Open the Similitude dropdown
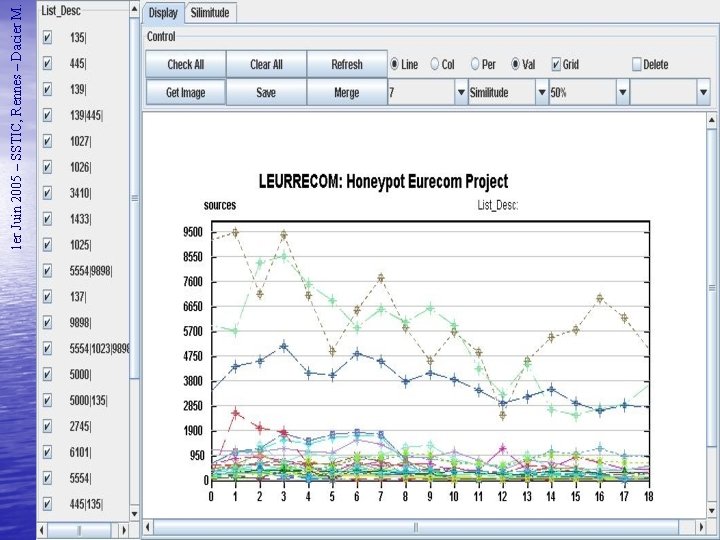The width and height of the screenshot is (720, 540). 542,93
